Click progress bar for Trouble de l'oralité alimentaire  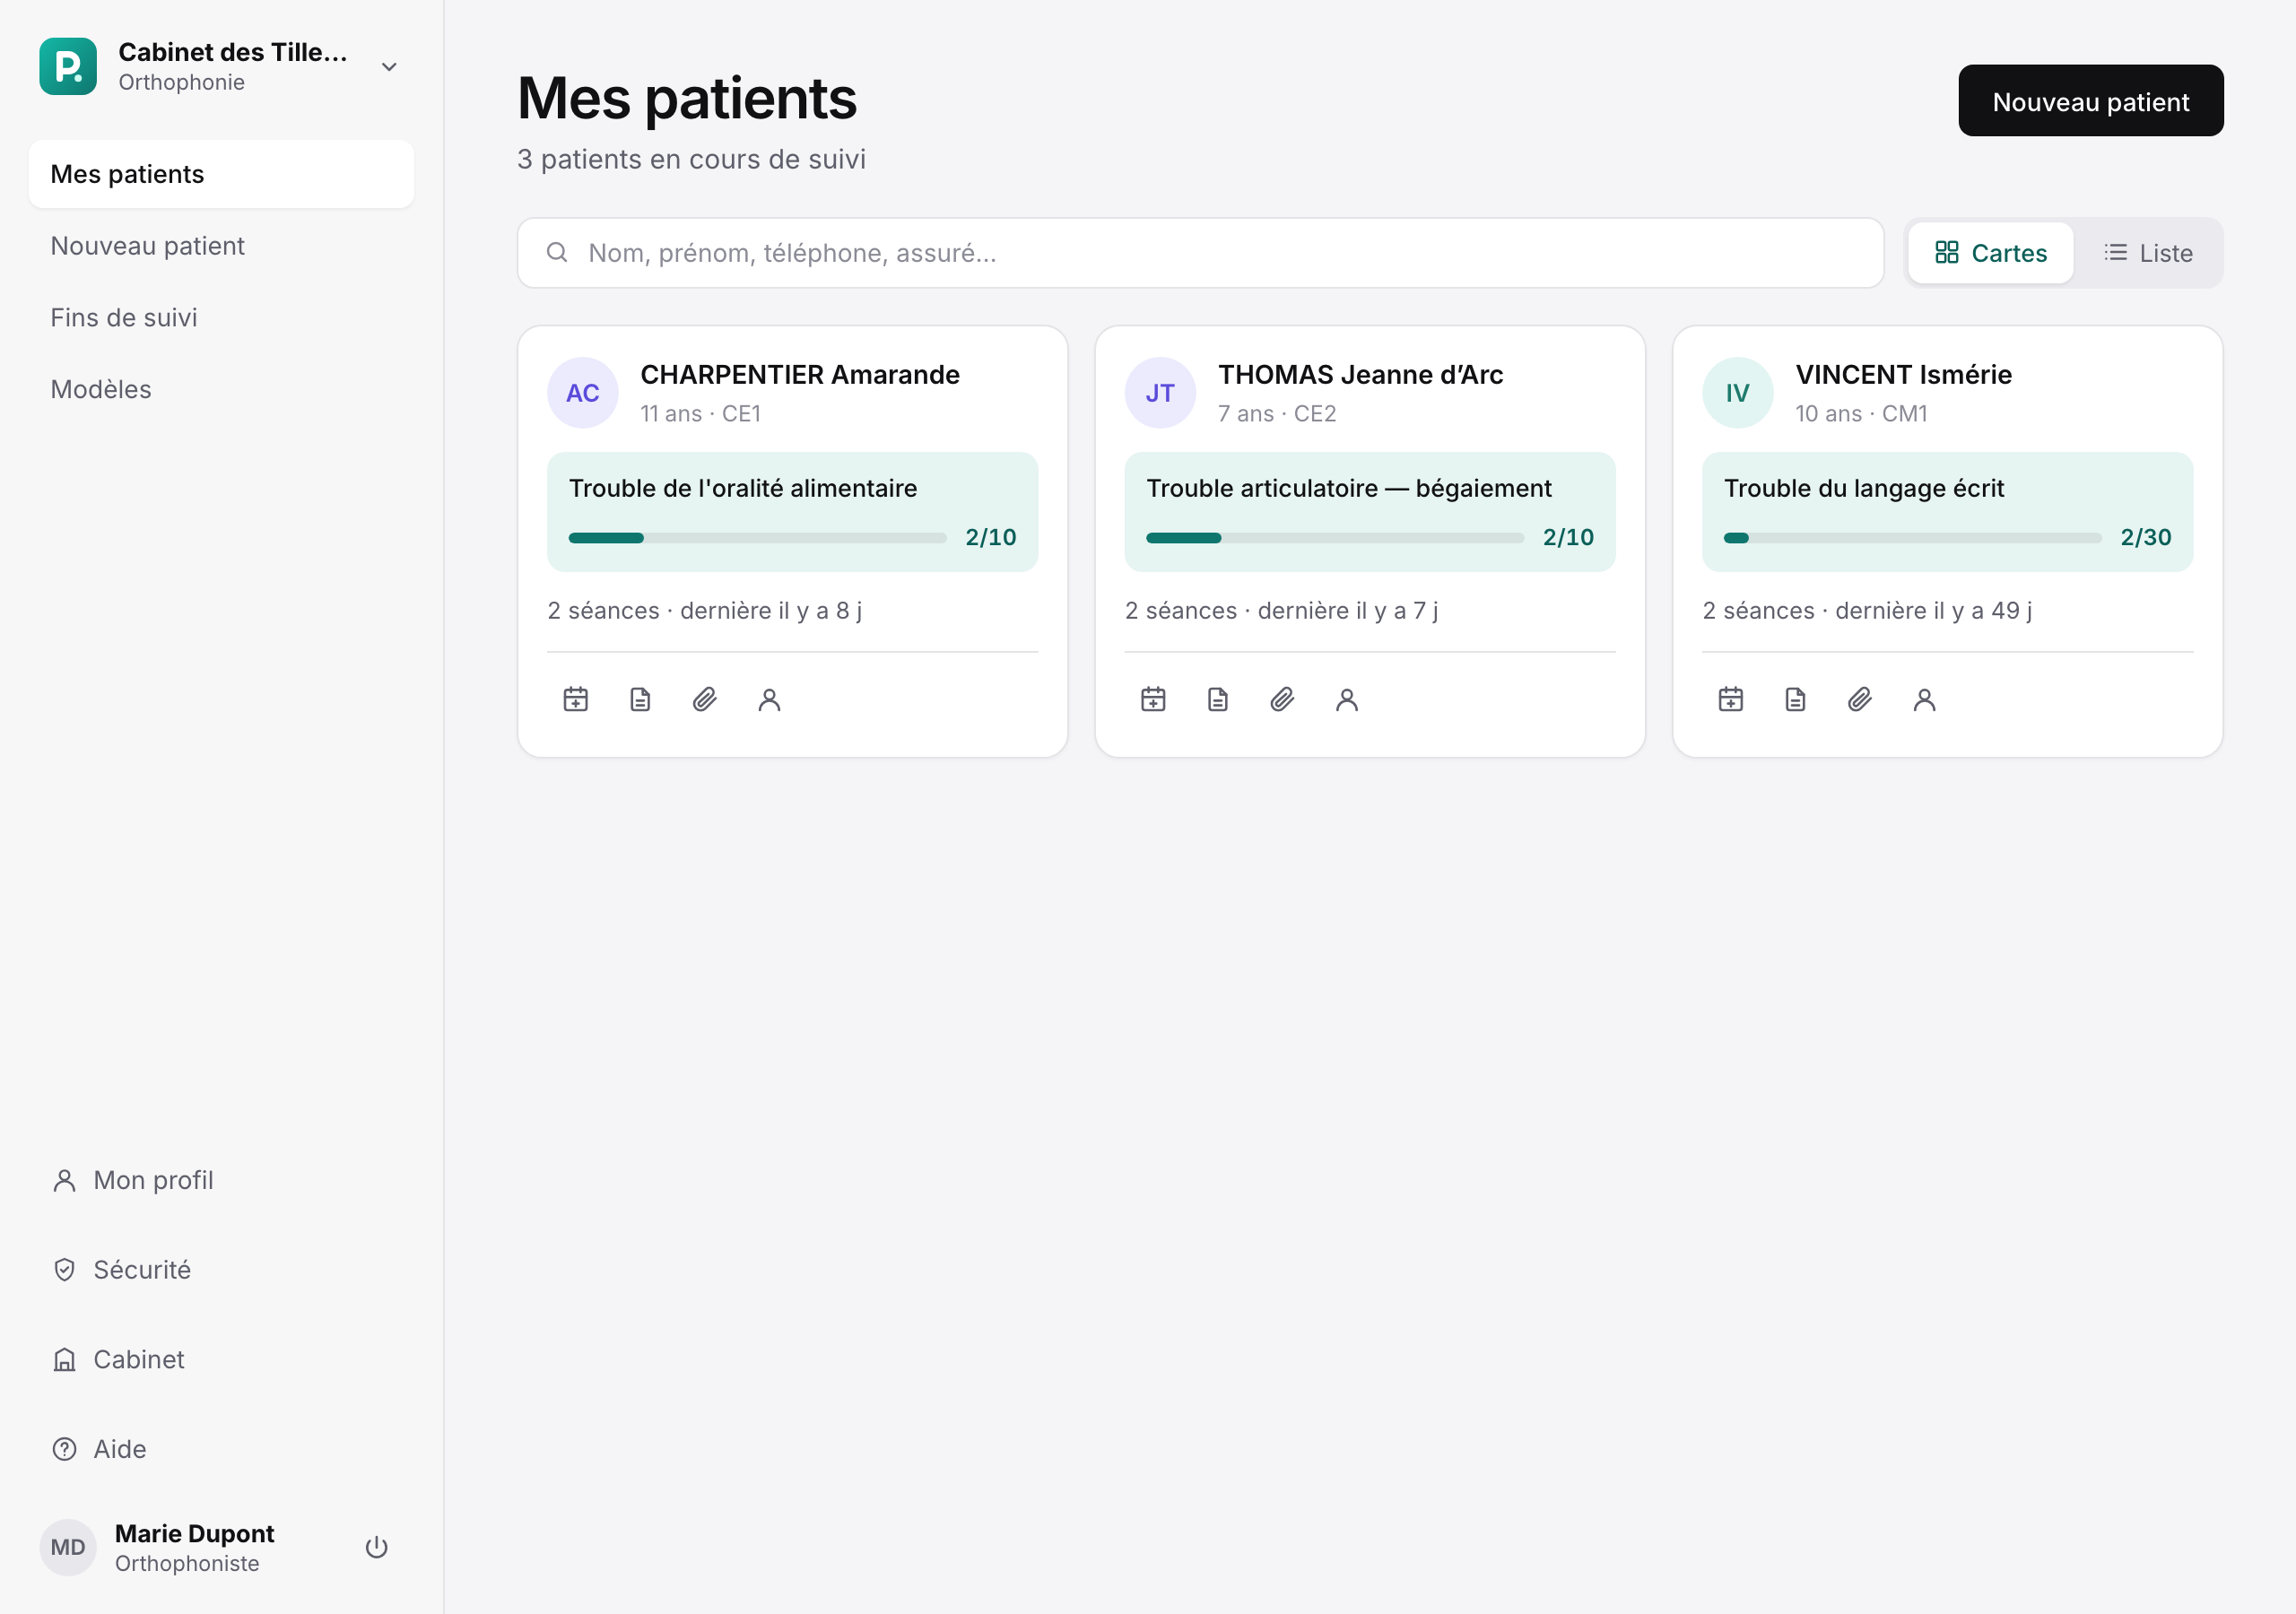pyautogui.click(x=757, y=538)
